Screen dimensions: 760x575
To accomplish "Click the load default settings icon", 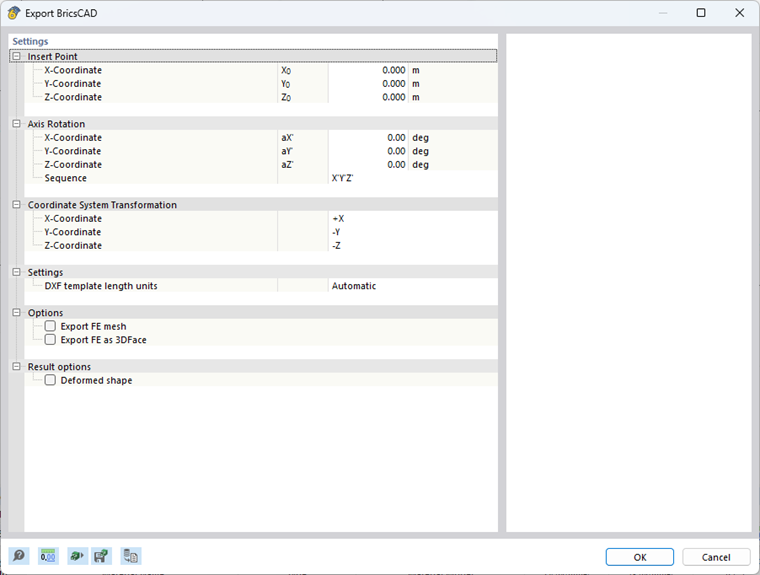I will (77, 556).
